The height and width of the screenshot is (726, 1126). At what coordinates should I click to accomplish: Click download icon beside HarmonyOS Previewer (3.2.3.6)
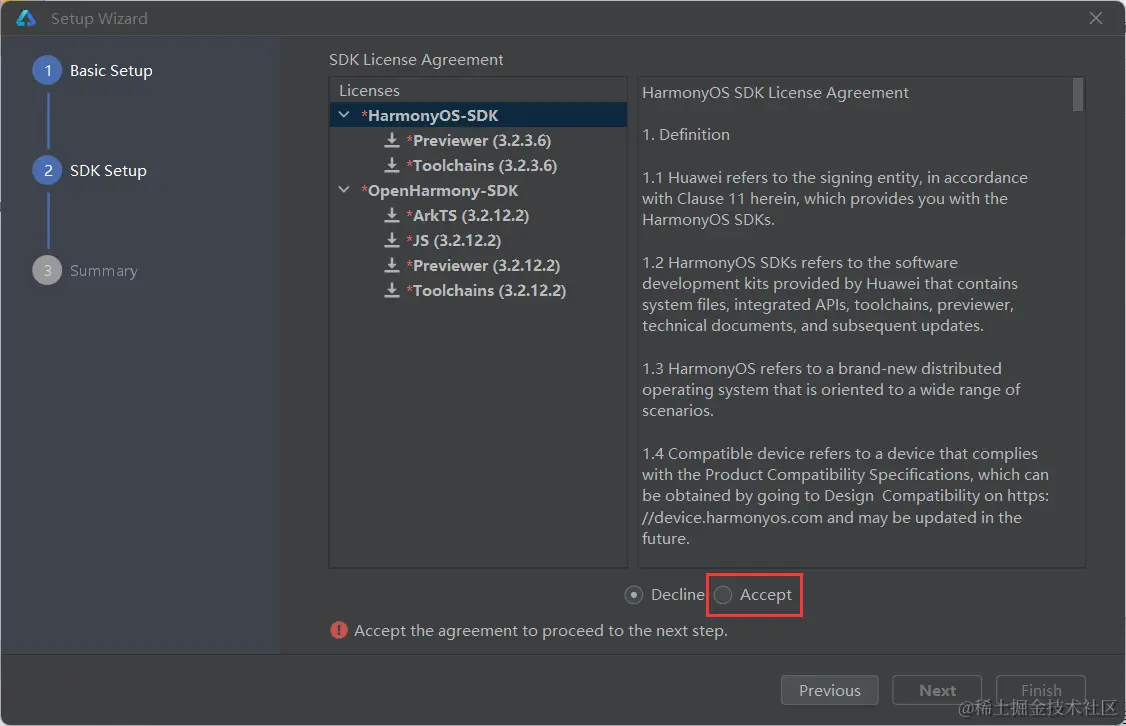pos(392,140)
